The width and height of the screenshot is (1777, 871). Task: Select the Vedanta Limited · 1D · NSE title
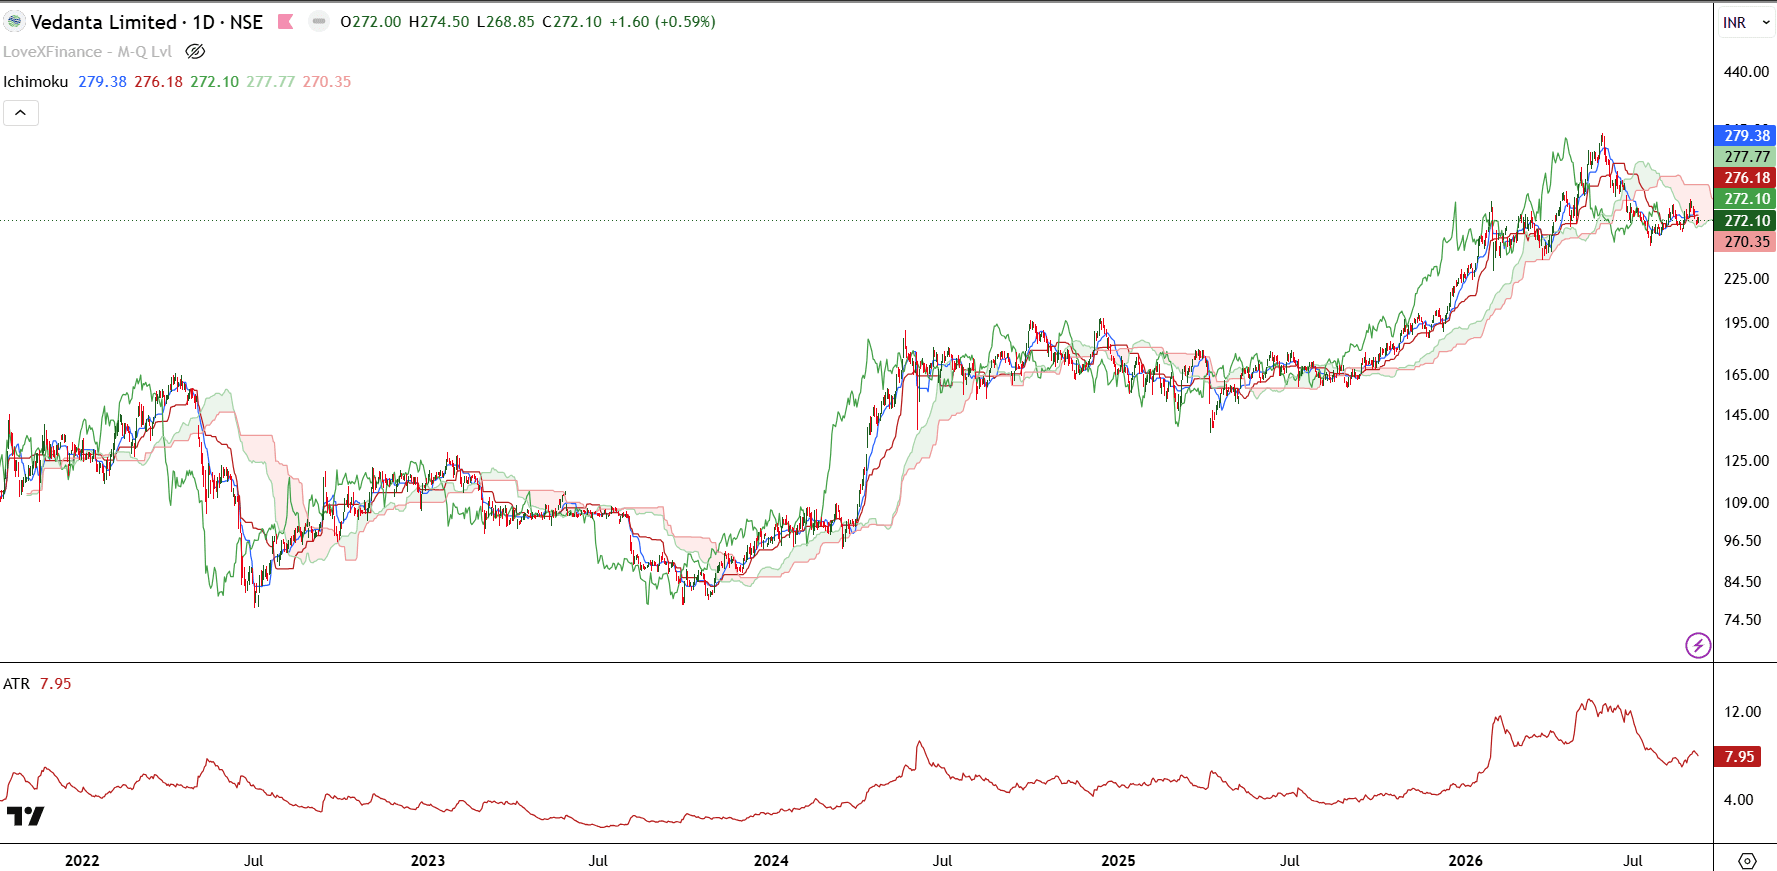(x=147, y=22)
